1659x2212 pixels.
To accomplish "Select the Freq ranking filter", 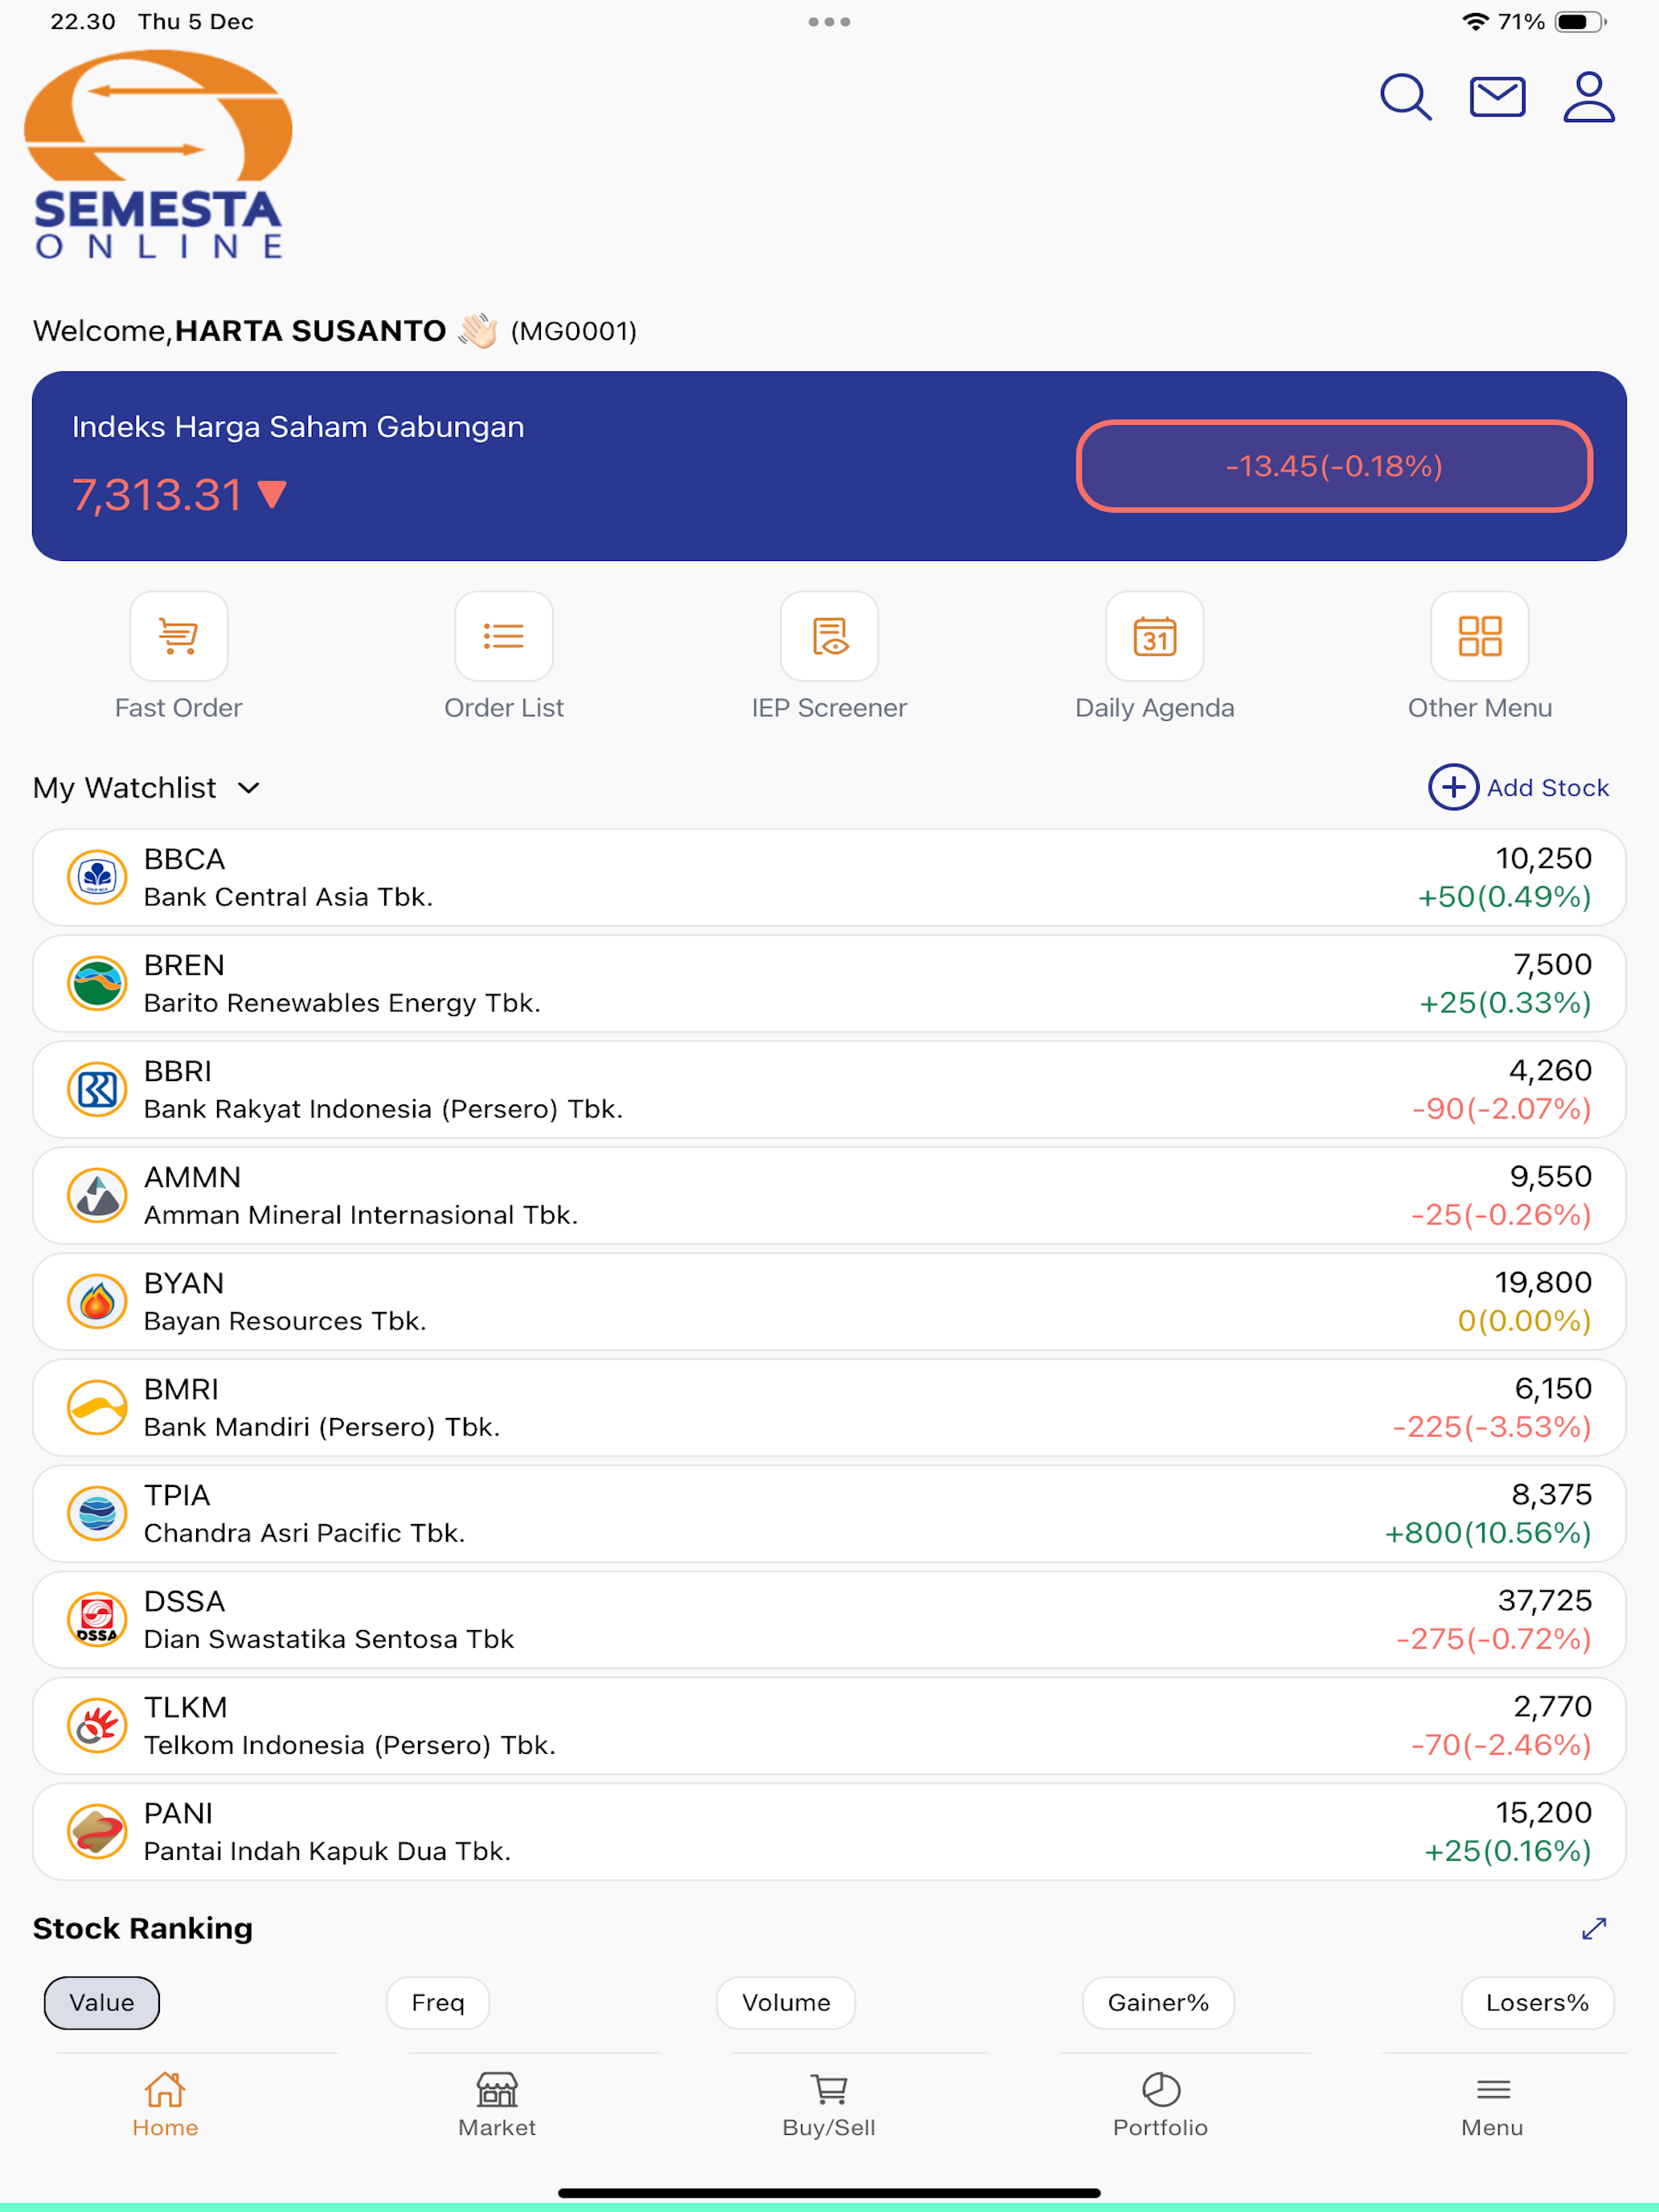I will point(438,2003).
